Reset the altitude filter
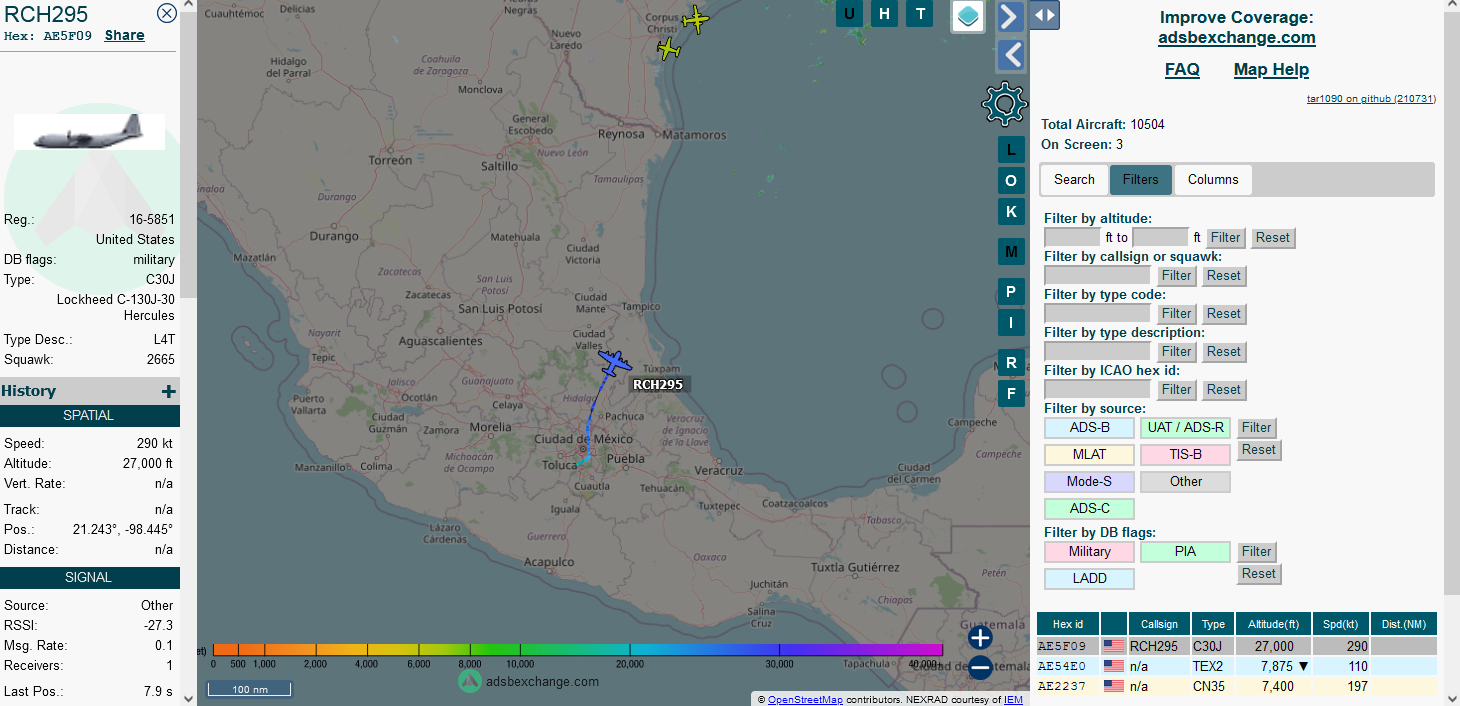Image resolution: width=1460 pixels, height=706 pixels. (1273, 238)
